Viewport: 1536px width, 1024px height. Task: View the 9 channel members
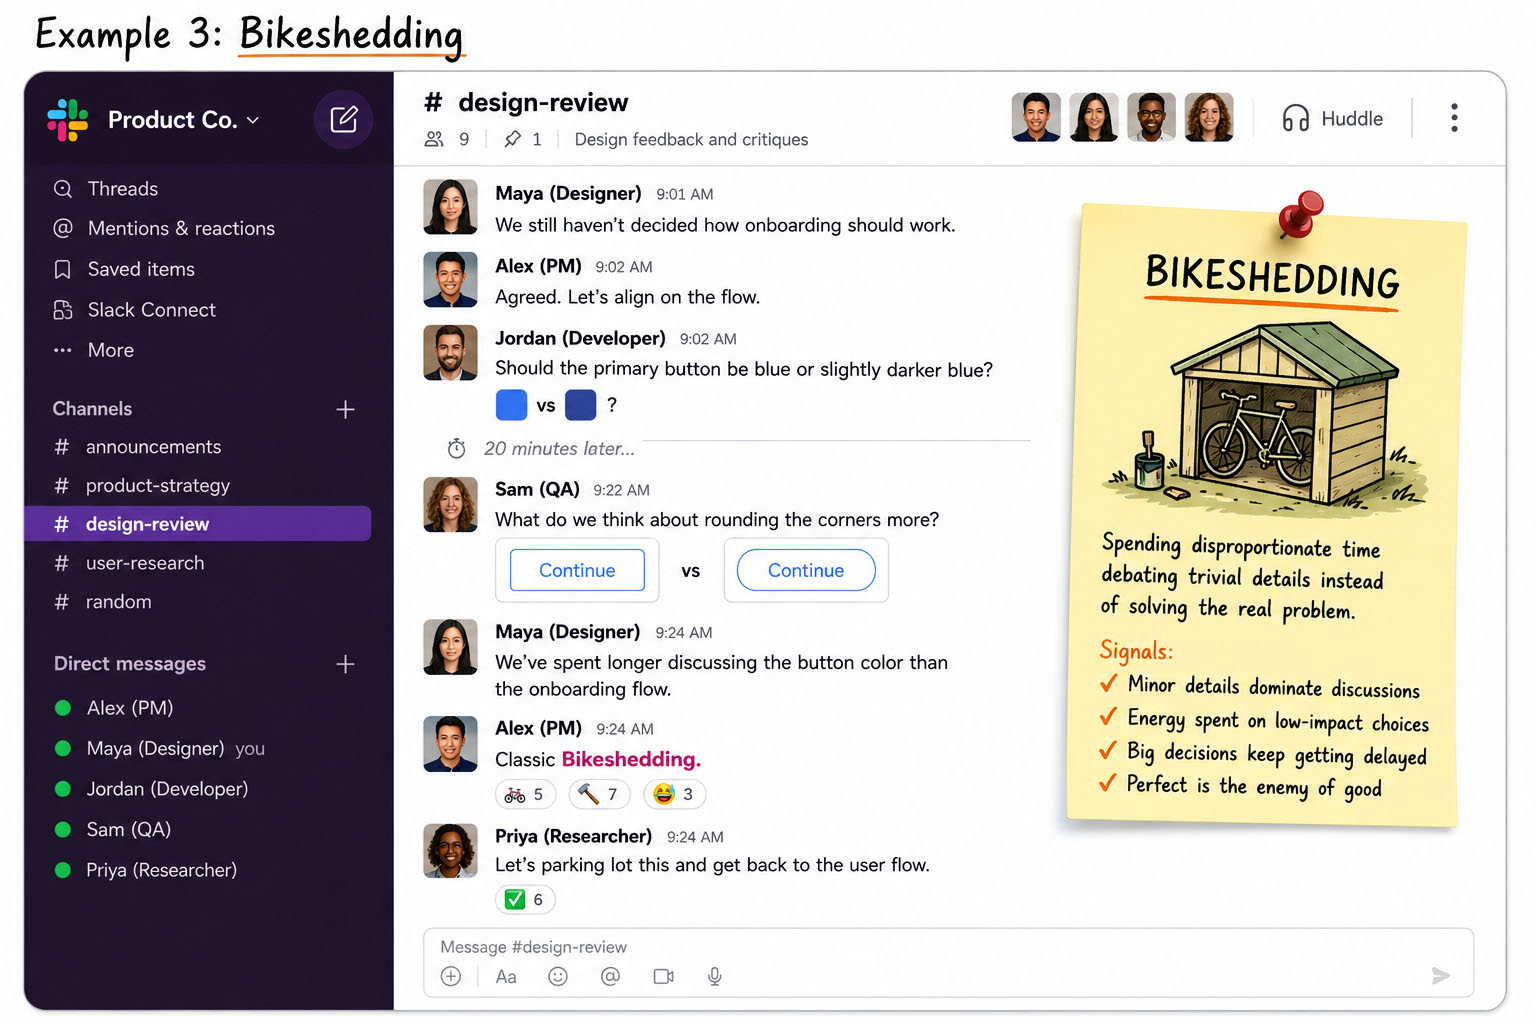pyautogui.click(x=447, y=140)
